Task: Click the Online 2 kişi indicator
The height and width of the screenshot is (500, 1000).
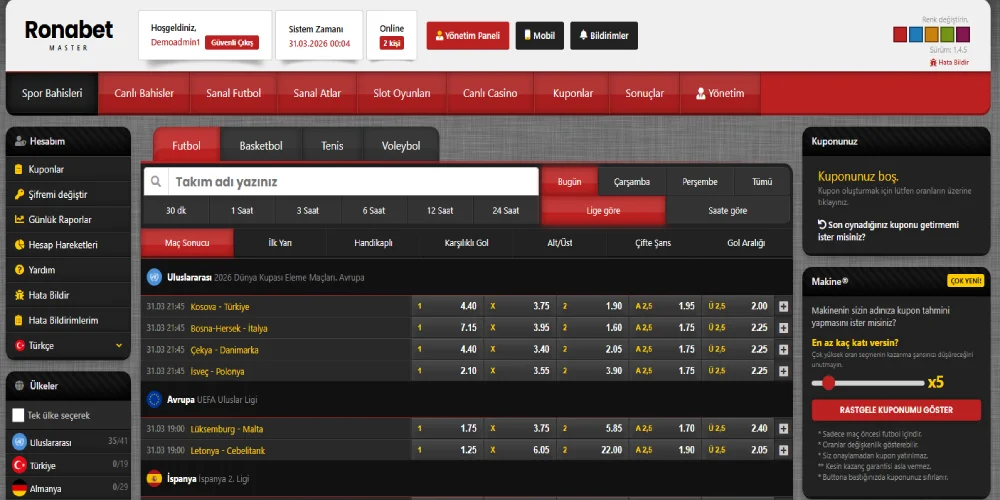Action: pos(392,36)
